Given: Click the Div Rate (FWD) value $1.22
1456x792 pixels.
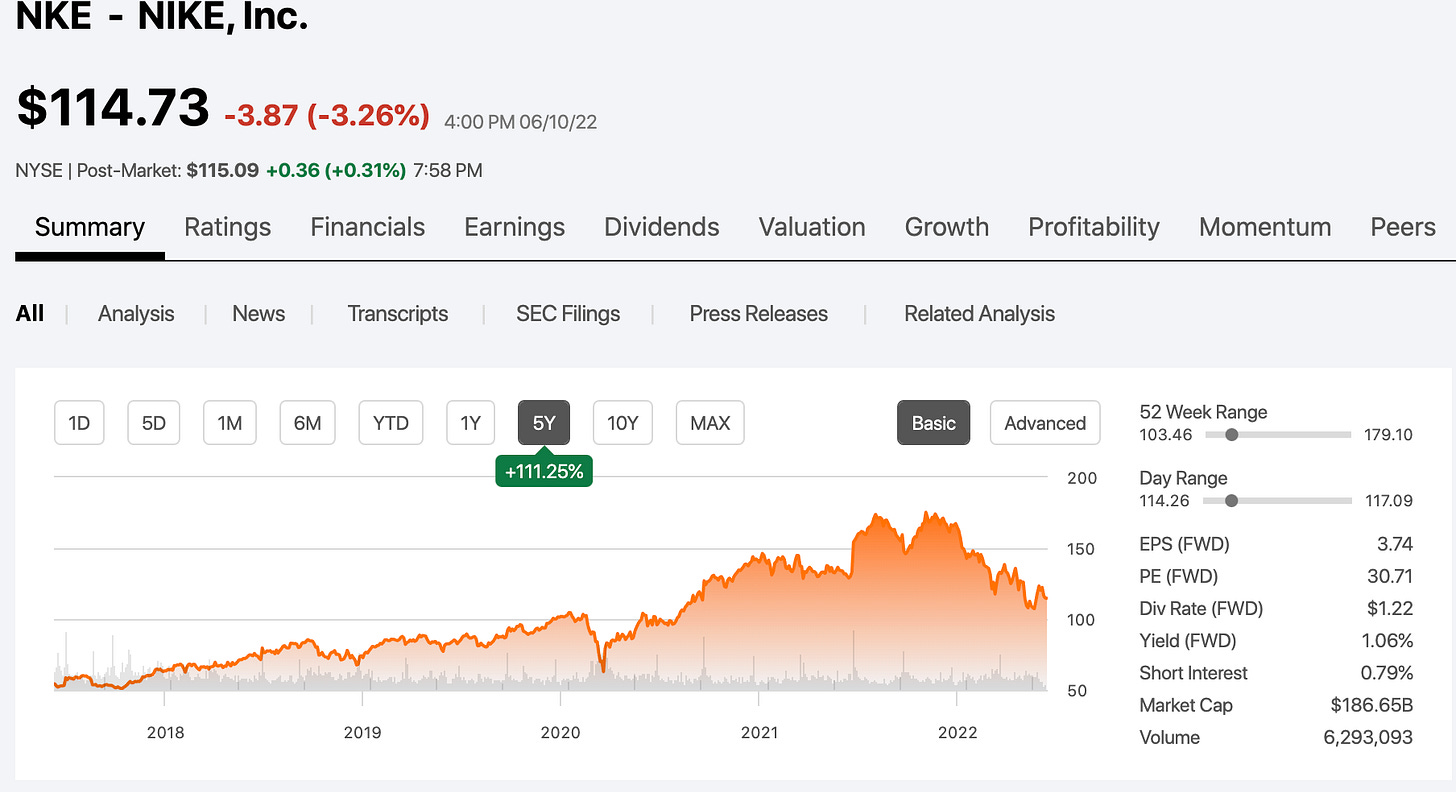Looking at the screenshot, I should pos(1391,608).
